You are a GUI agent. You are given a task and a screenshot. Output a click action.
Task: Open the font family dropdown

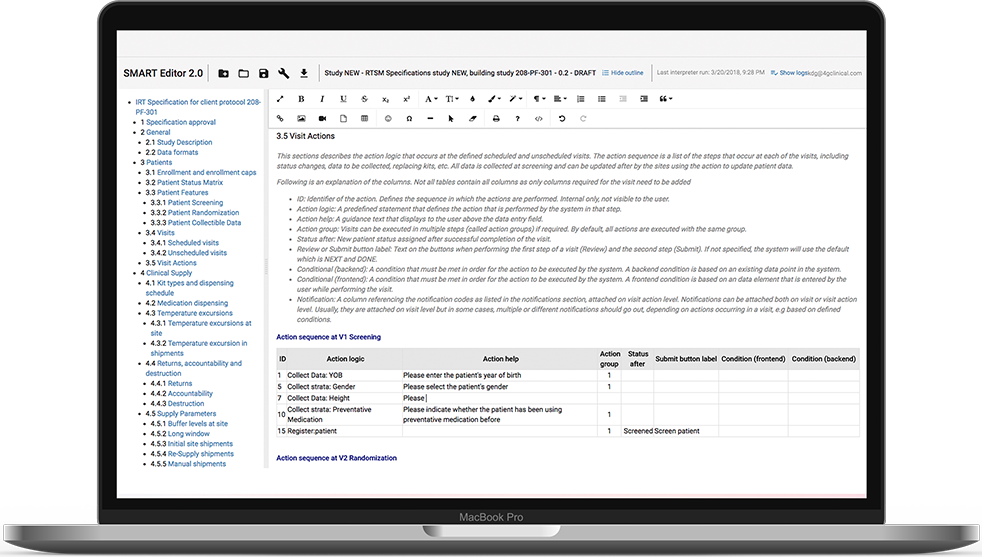(x=430, y=99)
